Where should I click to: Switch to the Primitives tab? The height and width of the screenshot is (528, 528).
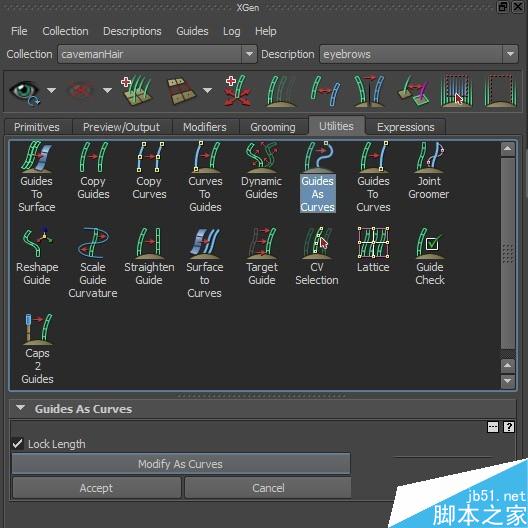37,127
